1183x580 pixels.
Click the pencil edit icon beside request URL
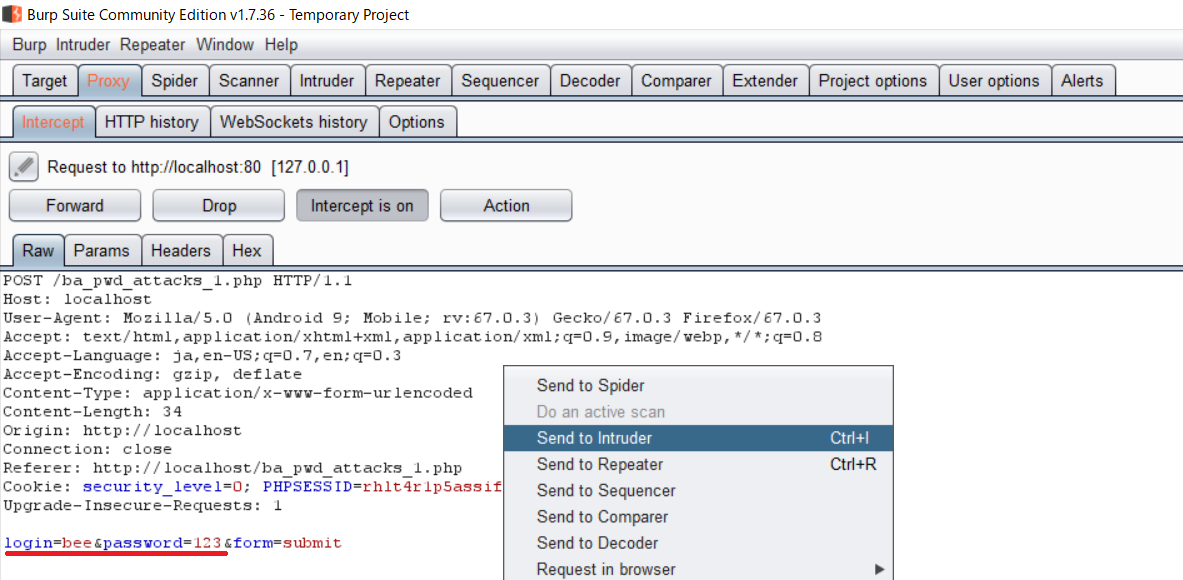[x=23, y=167]
